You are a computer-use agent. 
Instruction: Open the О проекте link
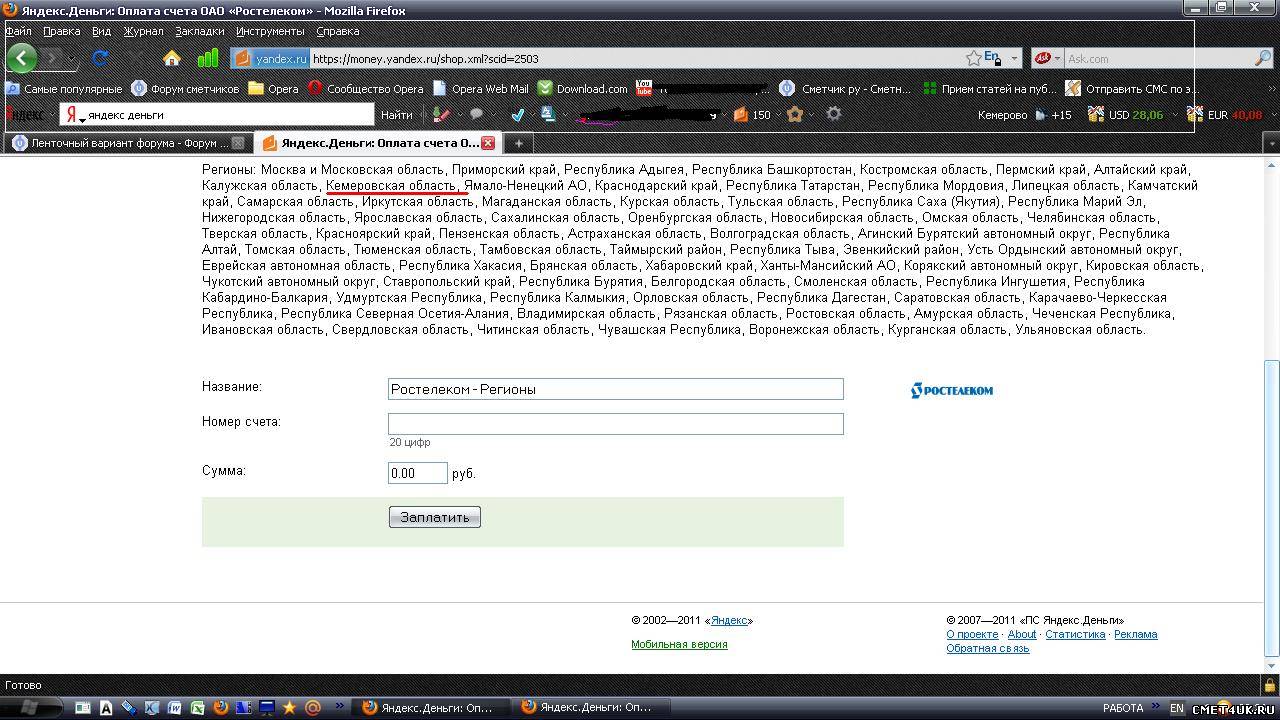click(972, 634)
